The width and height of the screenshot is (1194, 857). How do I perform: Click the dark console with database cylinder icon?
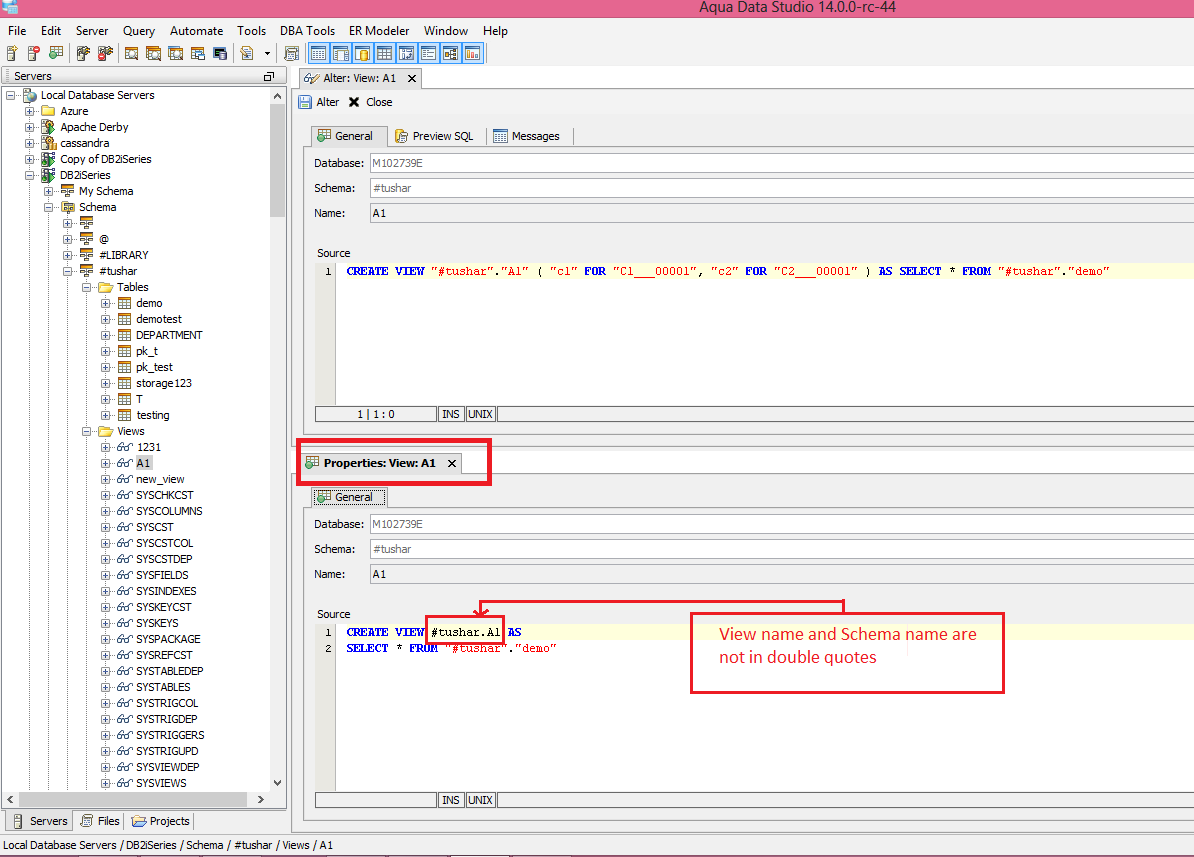[220, 53]
